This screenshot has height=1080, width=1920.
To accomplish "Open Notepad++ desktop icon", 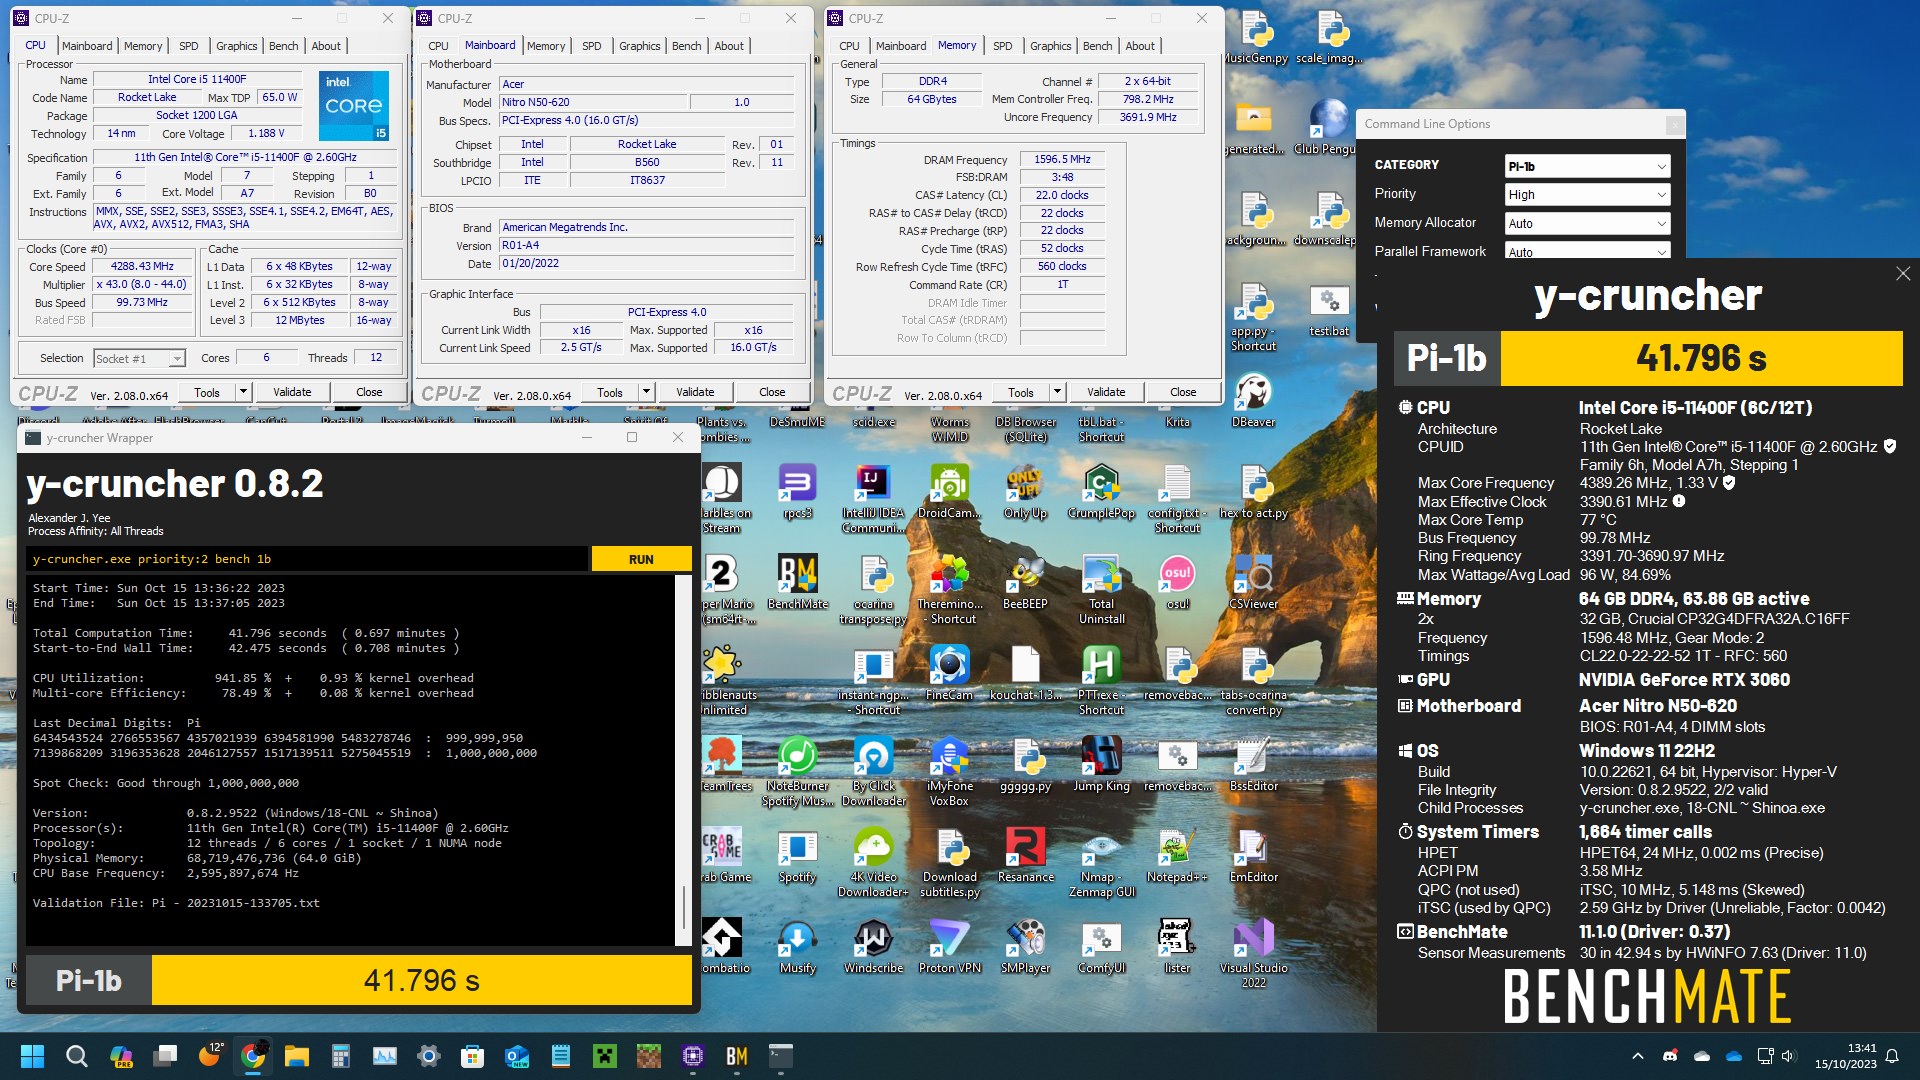I will click(x=1177, y=855).
